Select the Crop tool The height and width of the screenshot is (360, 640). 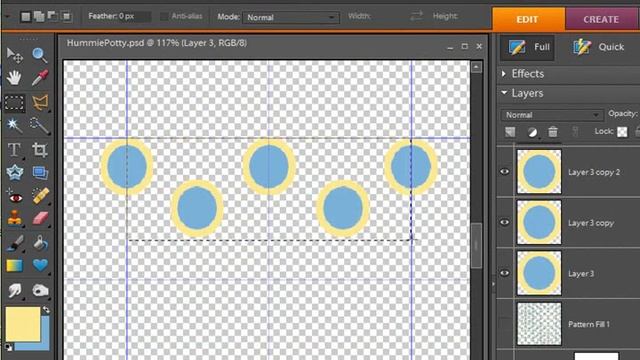coord(40,150)
